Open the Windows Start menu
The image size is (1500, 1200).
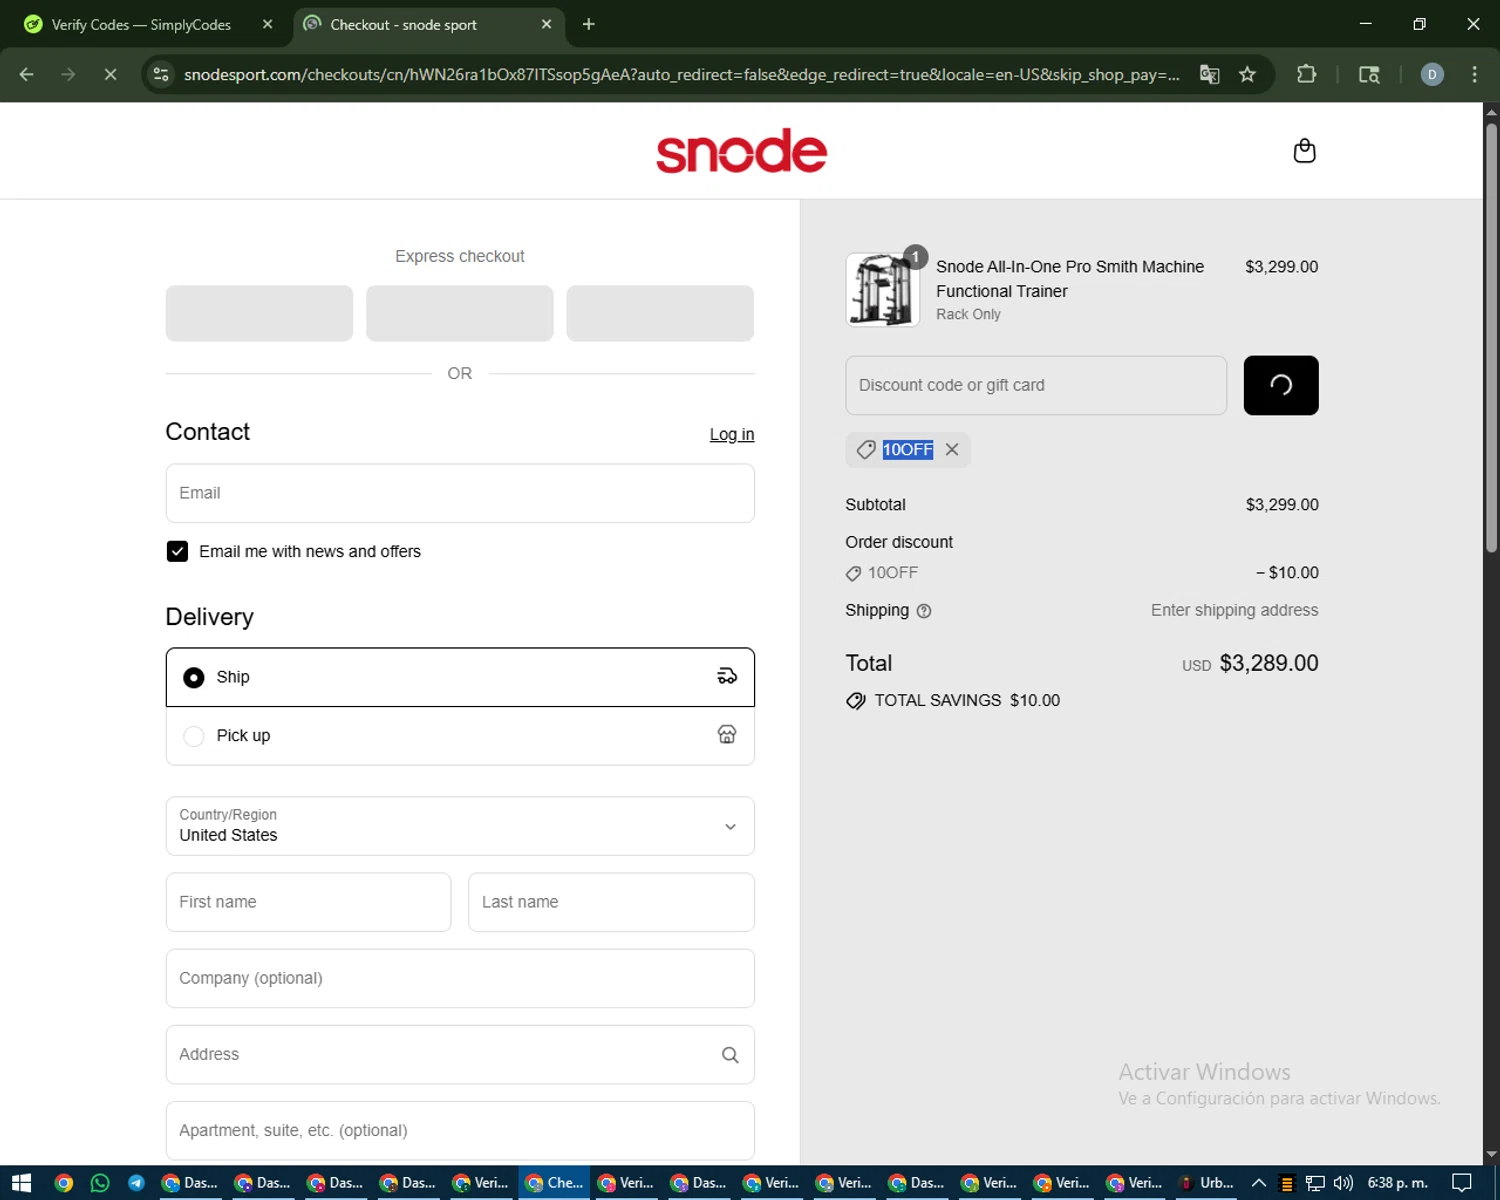coord(21,1183)
